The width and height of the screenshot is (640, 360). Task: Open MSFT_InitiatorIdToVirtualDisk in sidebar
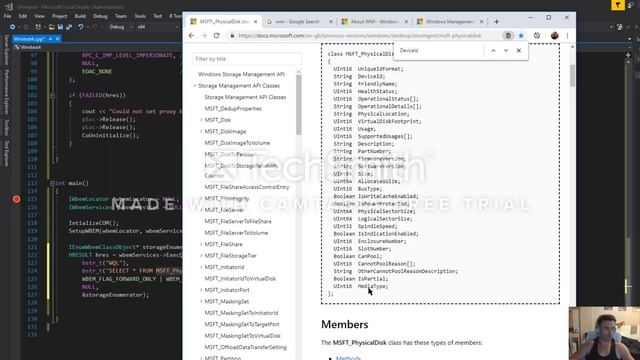[x=240, y=278]
